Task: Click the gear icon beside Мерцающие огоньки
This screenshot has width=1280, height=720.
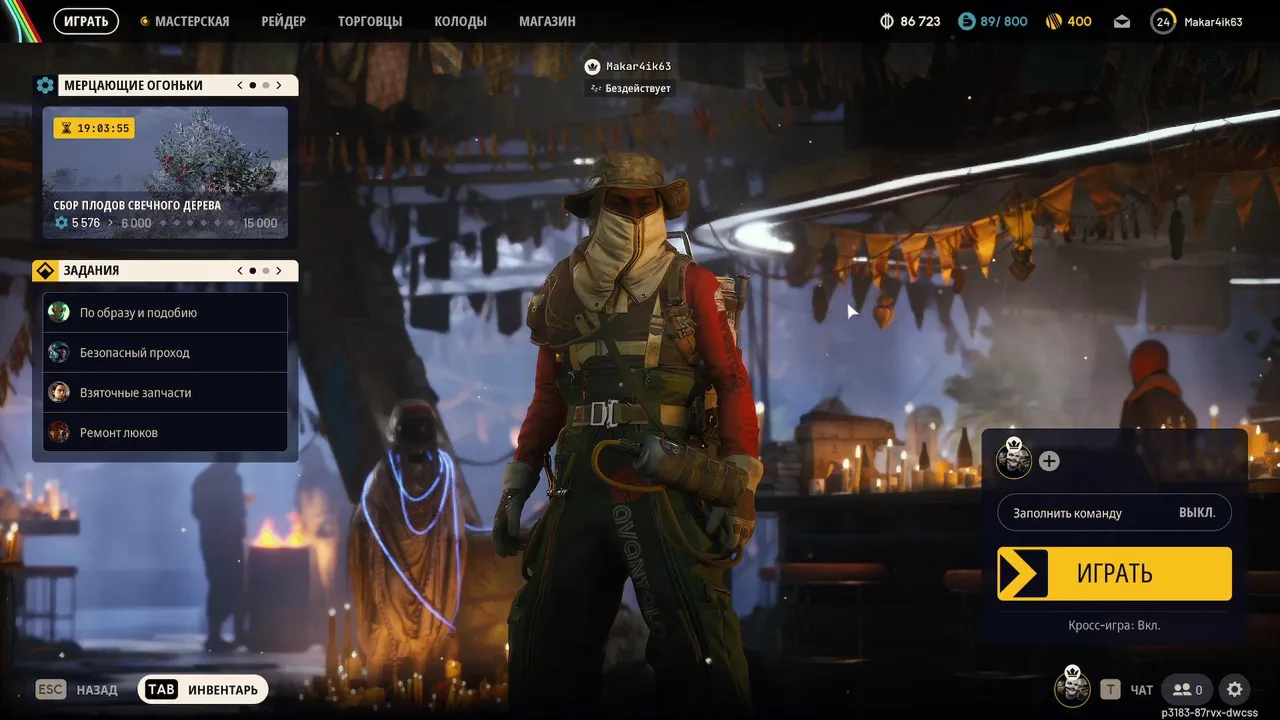Action: click(45, 85)
